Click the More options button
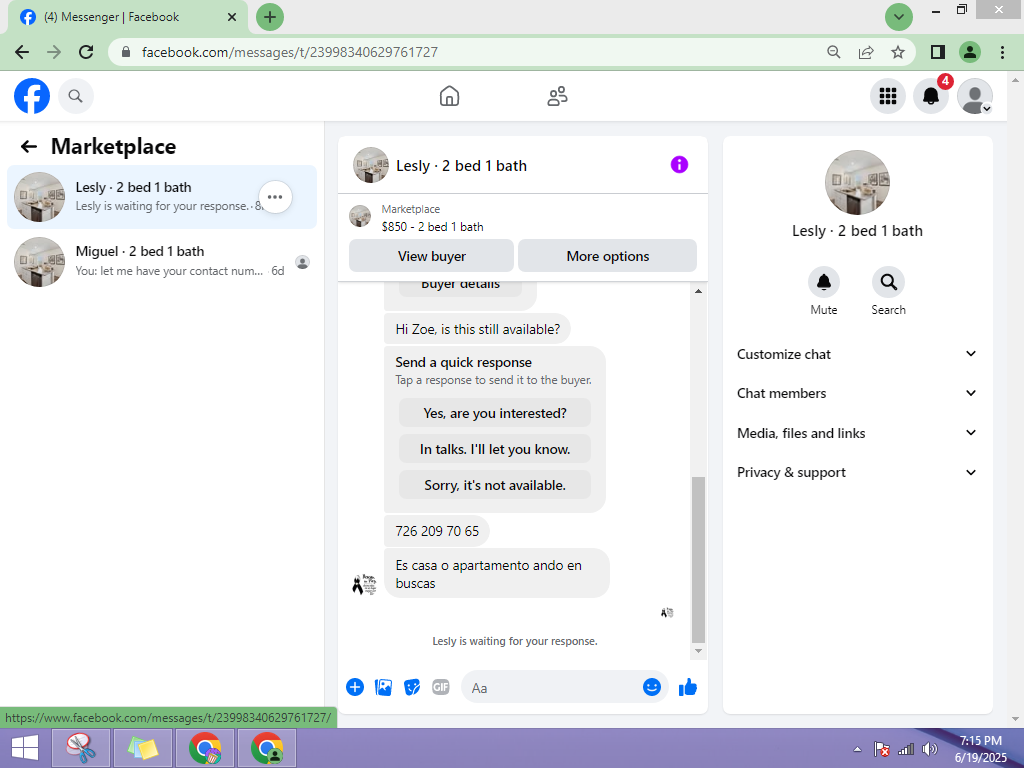 coord(607,256)
